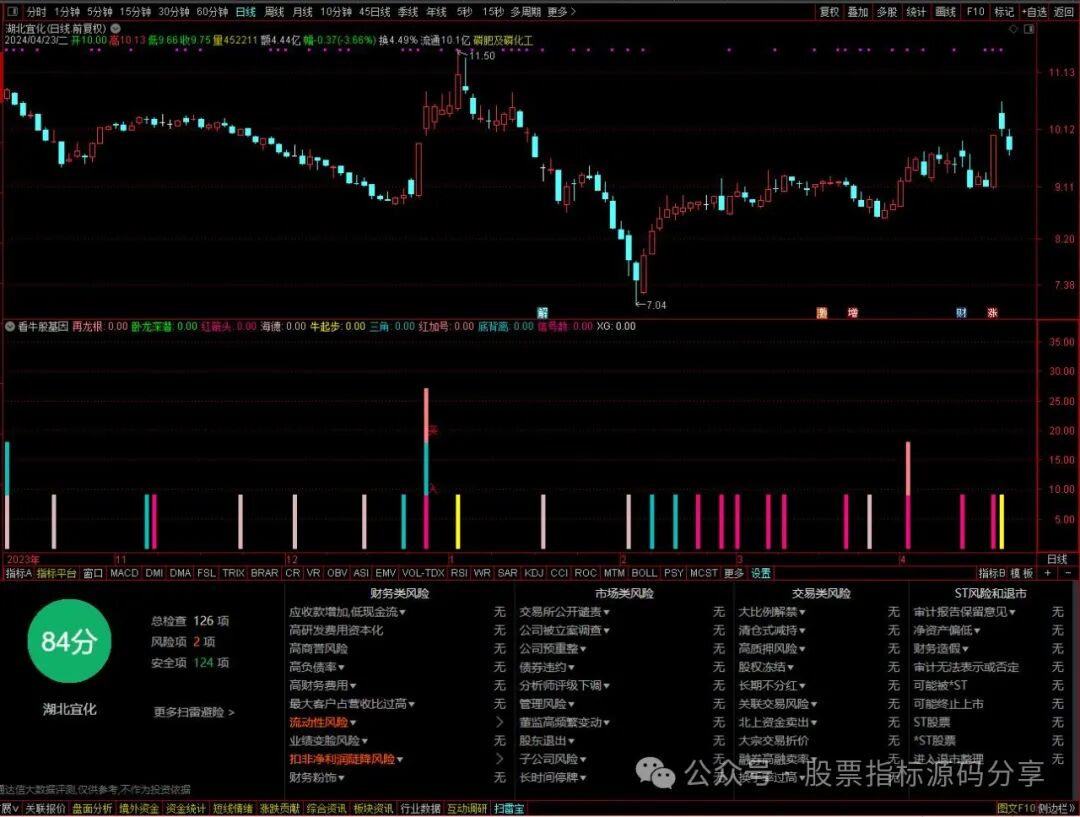Click 图文F10 at bottom right
1080x817 pixels.
tap(1015, 809)
